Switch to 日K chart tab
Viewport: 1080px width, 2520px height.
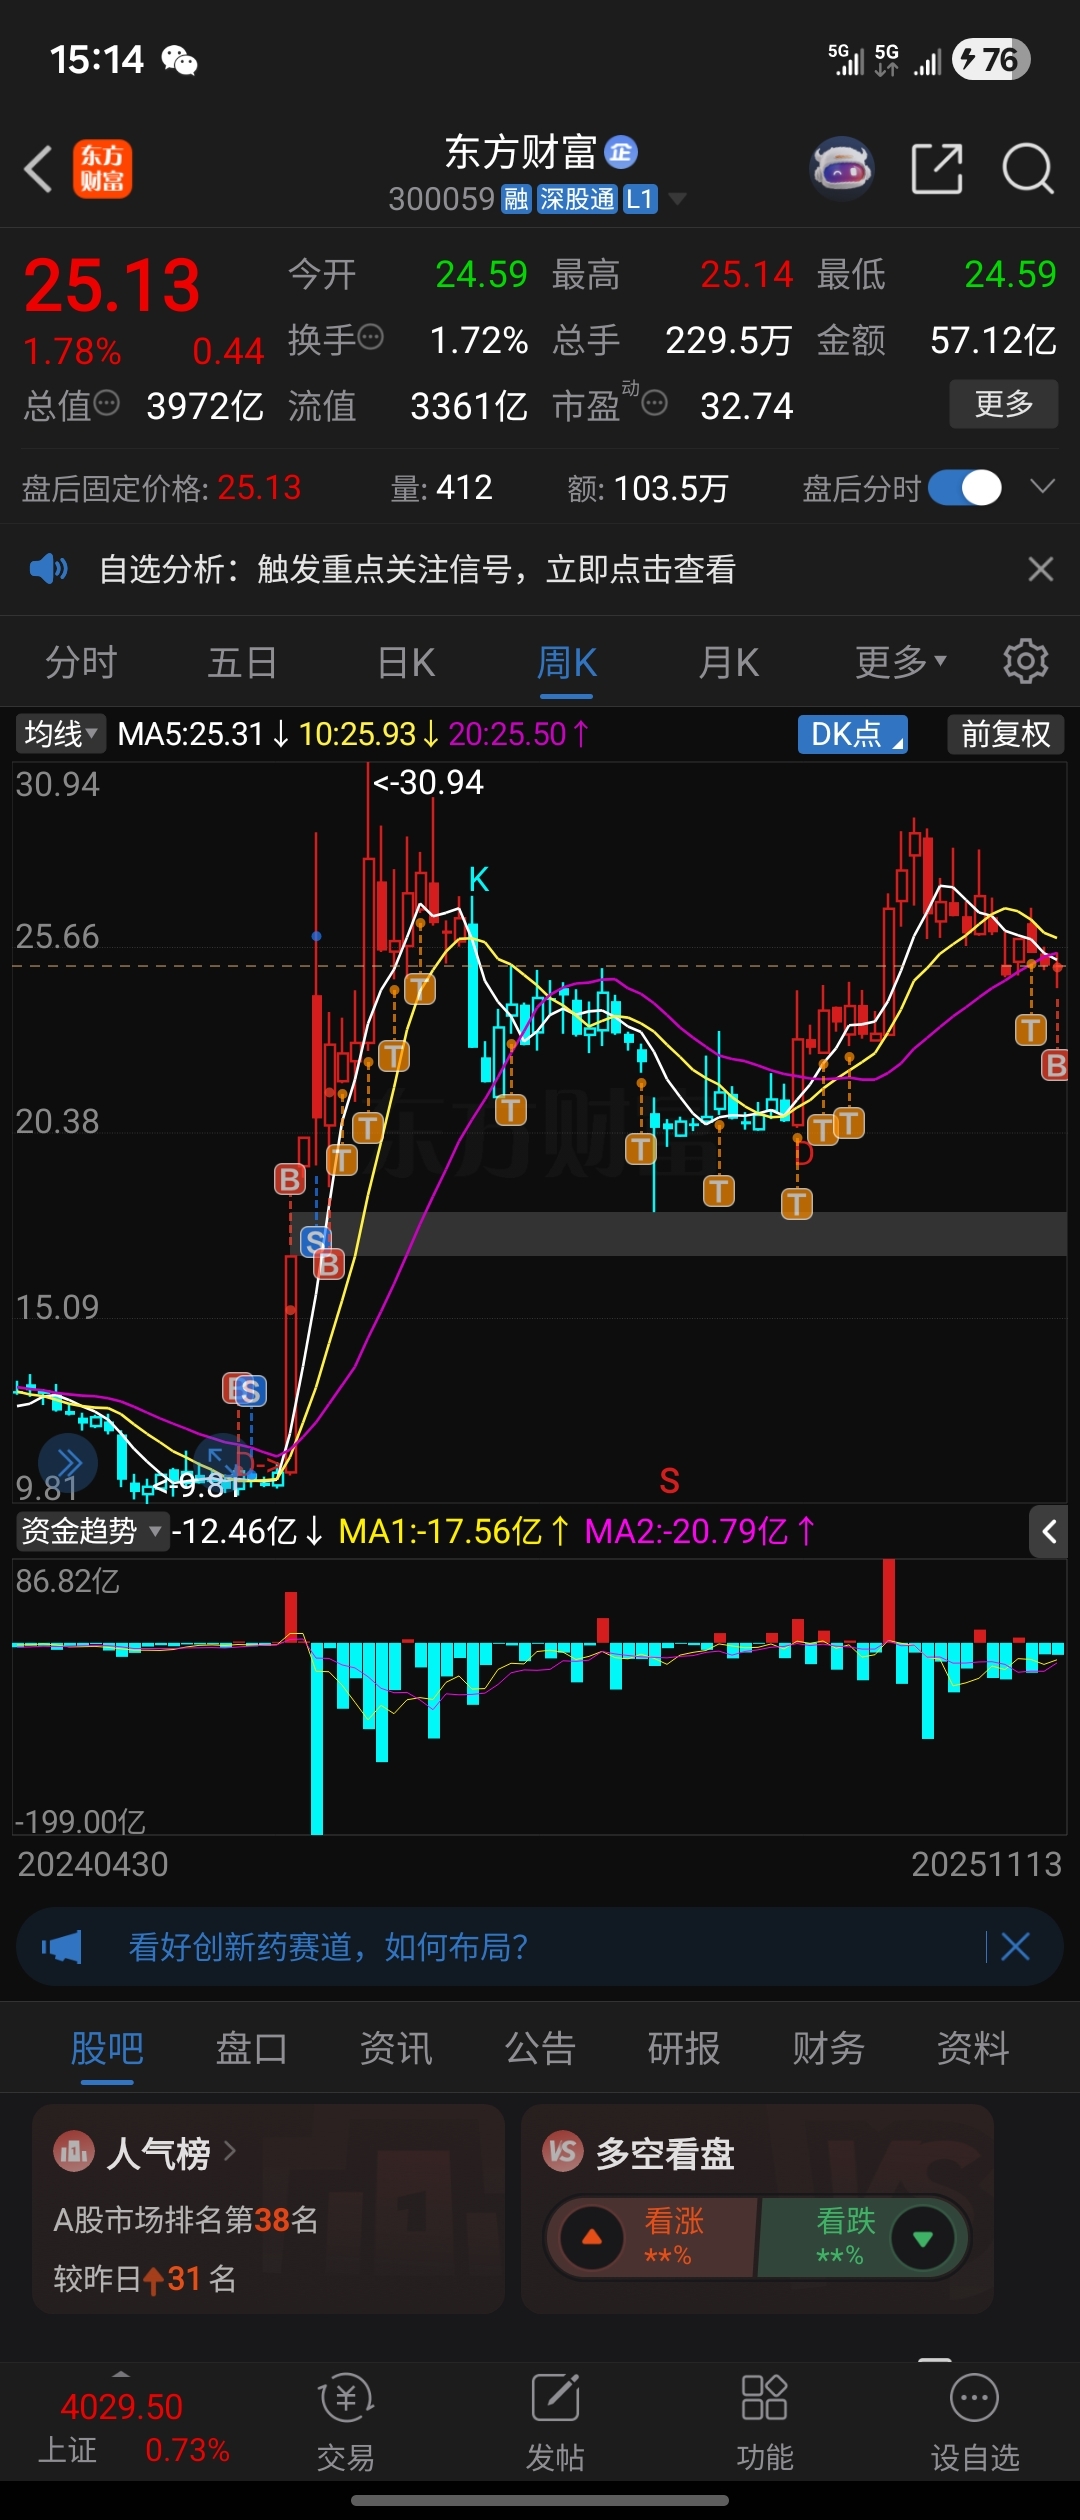pyautogui.click(x=406, y=662)
